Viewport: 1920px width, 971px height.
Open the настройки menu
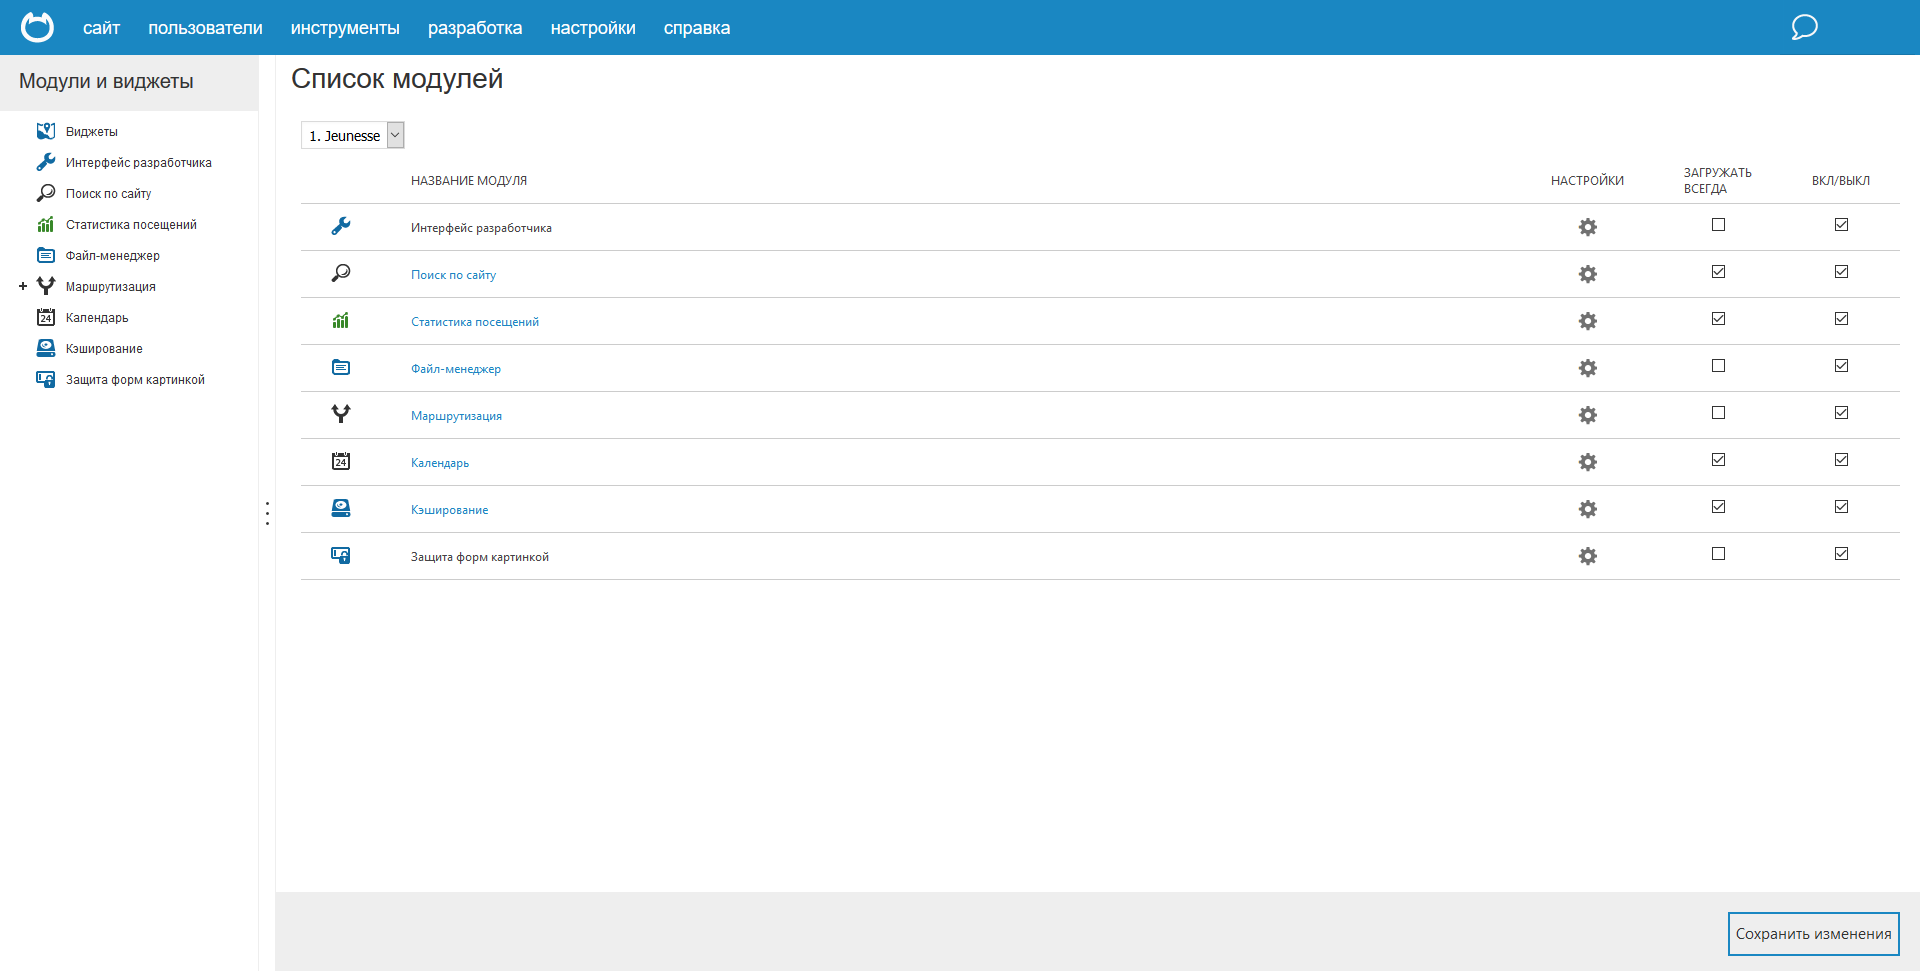pyautogui.click(x=593, y=28)
